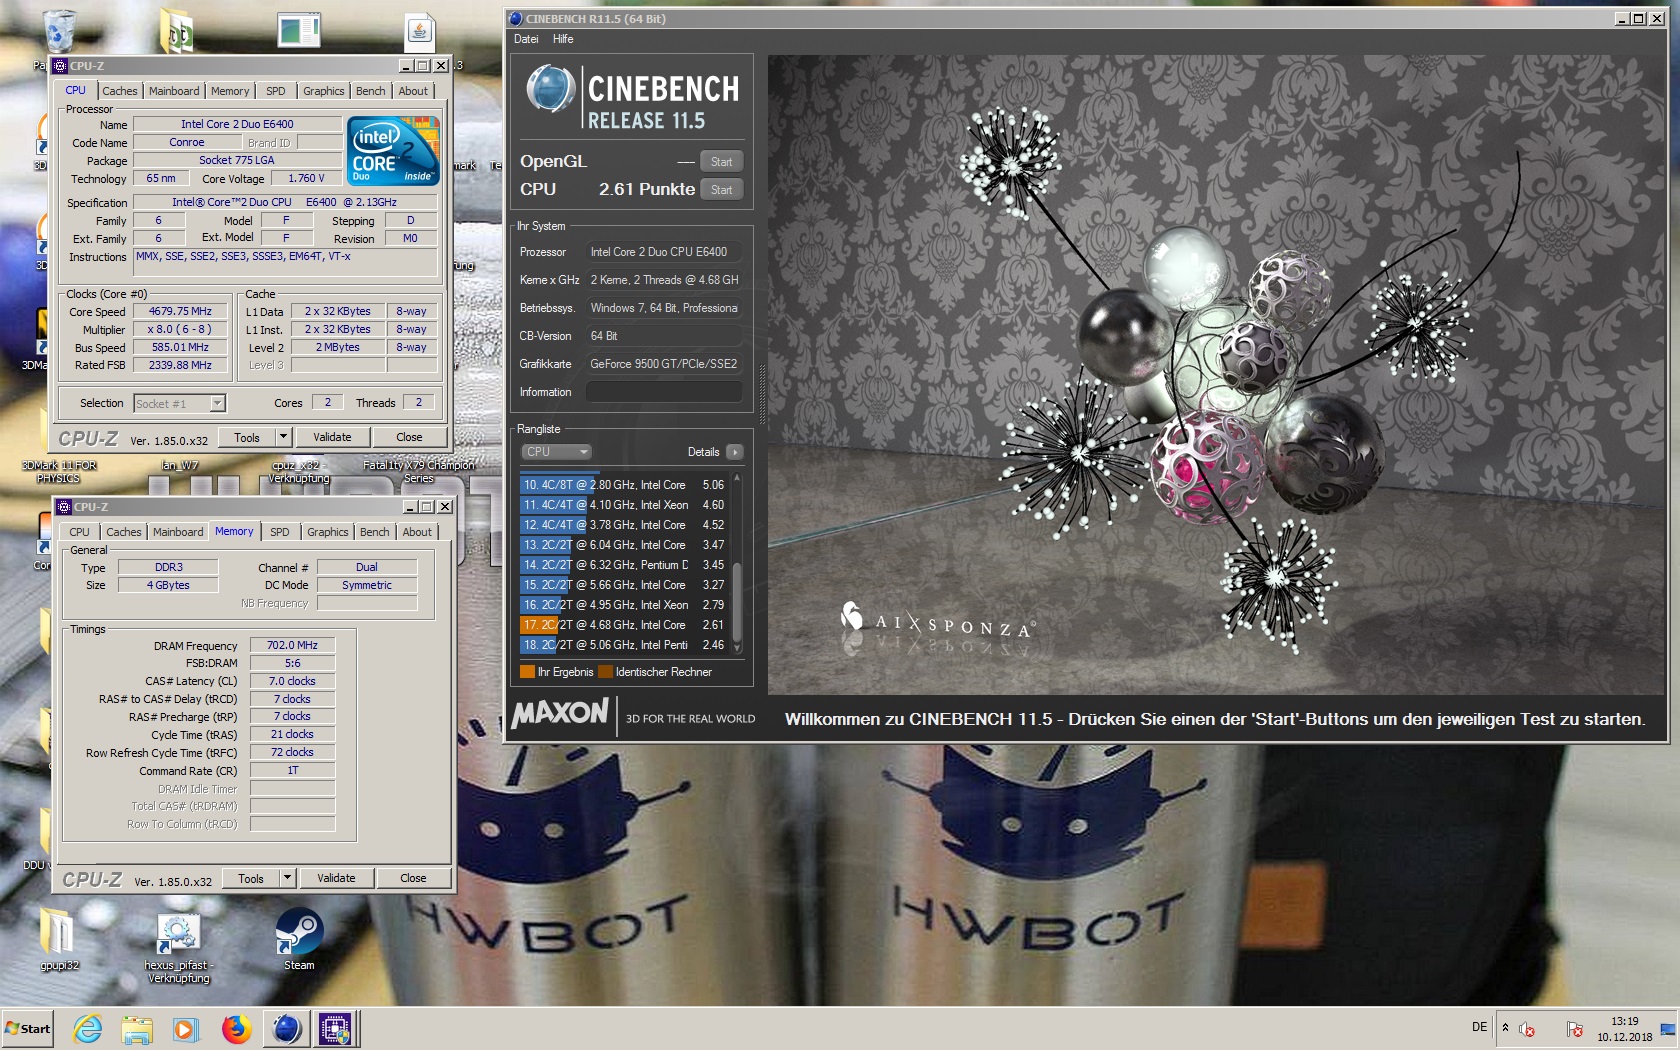Image resolution: width=1680 pixels, height=1050 pixels.
Task: Open the Datei menu in Cinebench
Action: [526, 39]
